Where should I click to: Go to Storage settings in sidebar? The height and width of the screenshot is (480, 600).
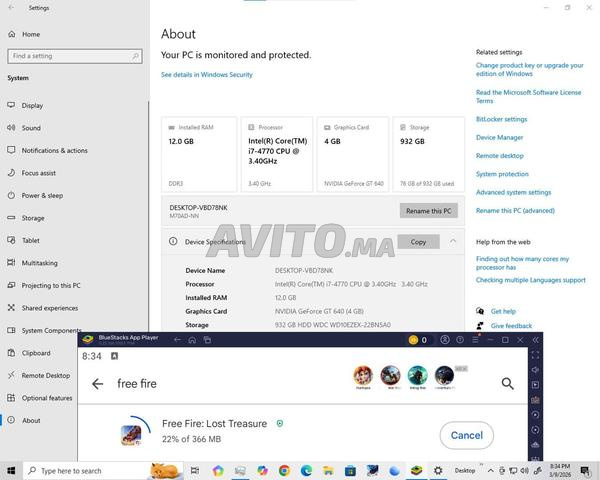click(33, 218)
